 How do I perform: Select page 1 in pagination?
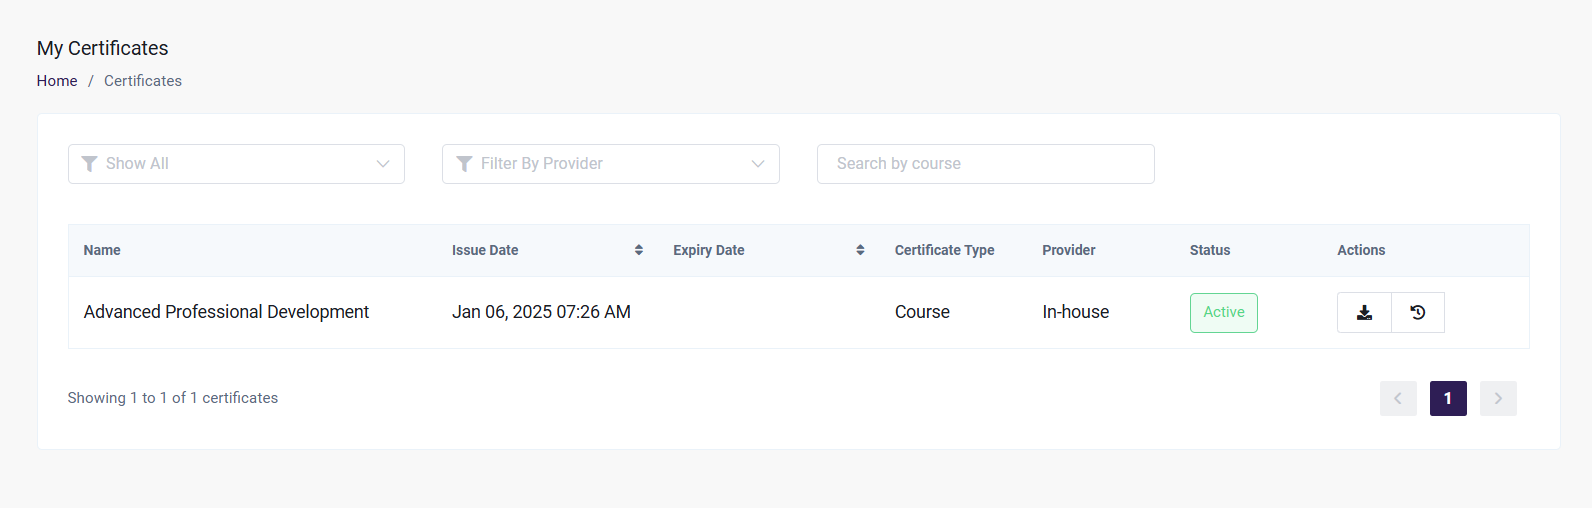(x=1448, y=398)
